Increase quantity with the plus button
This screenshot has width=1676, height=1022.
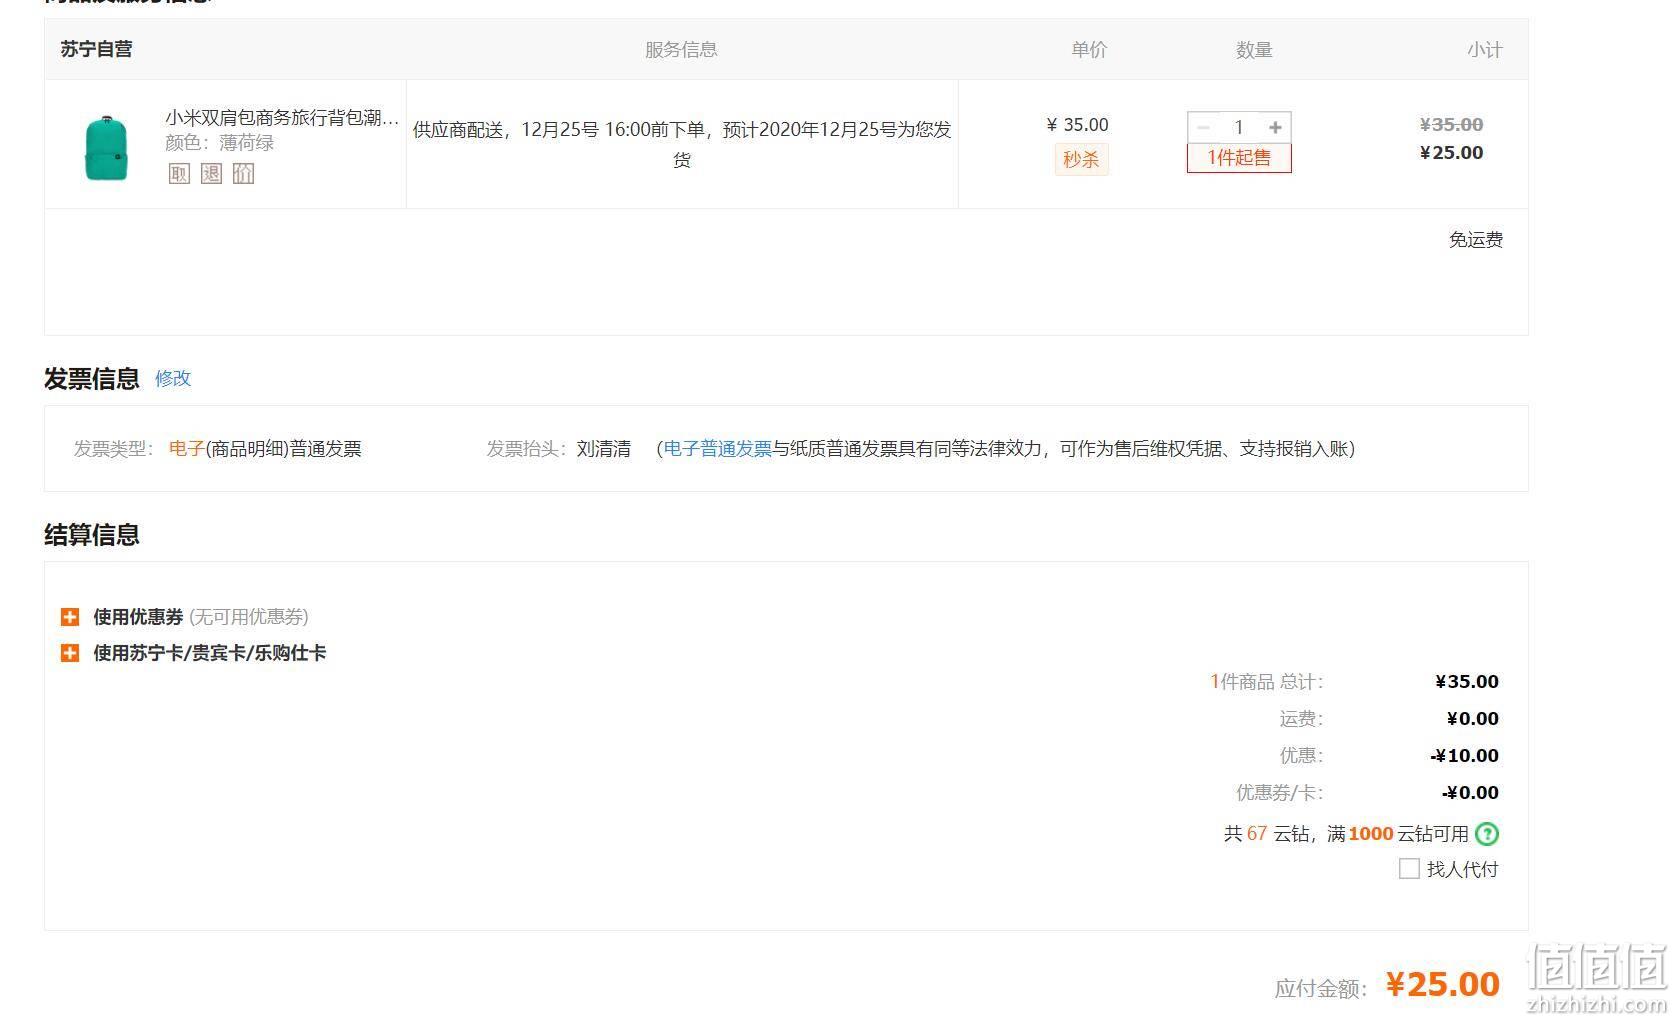tap(1275, 127)
